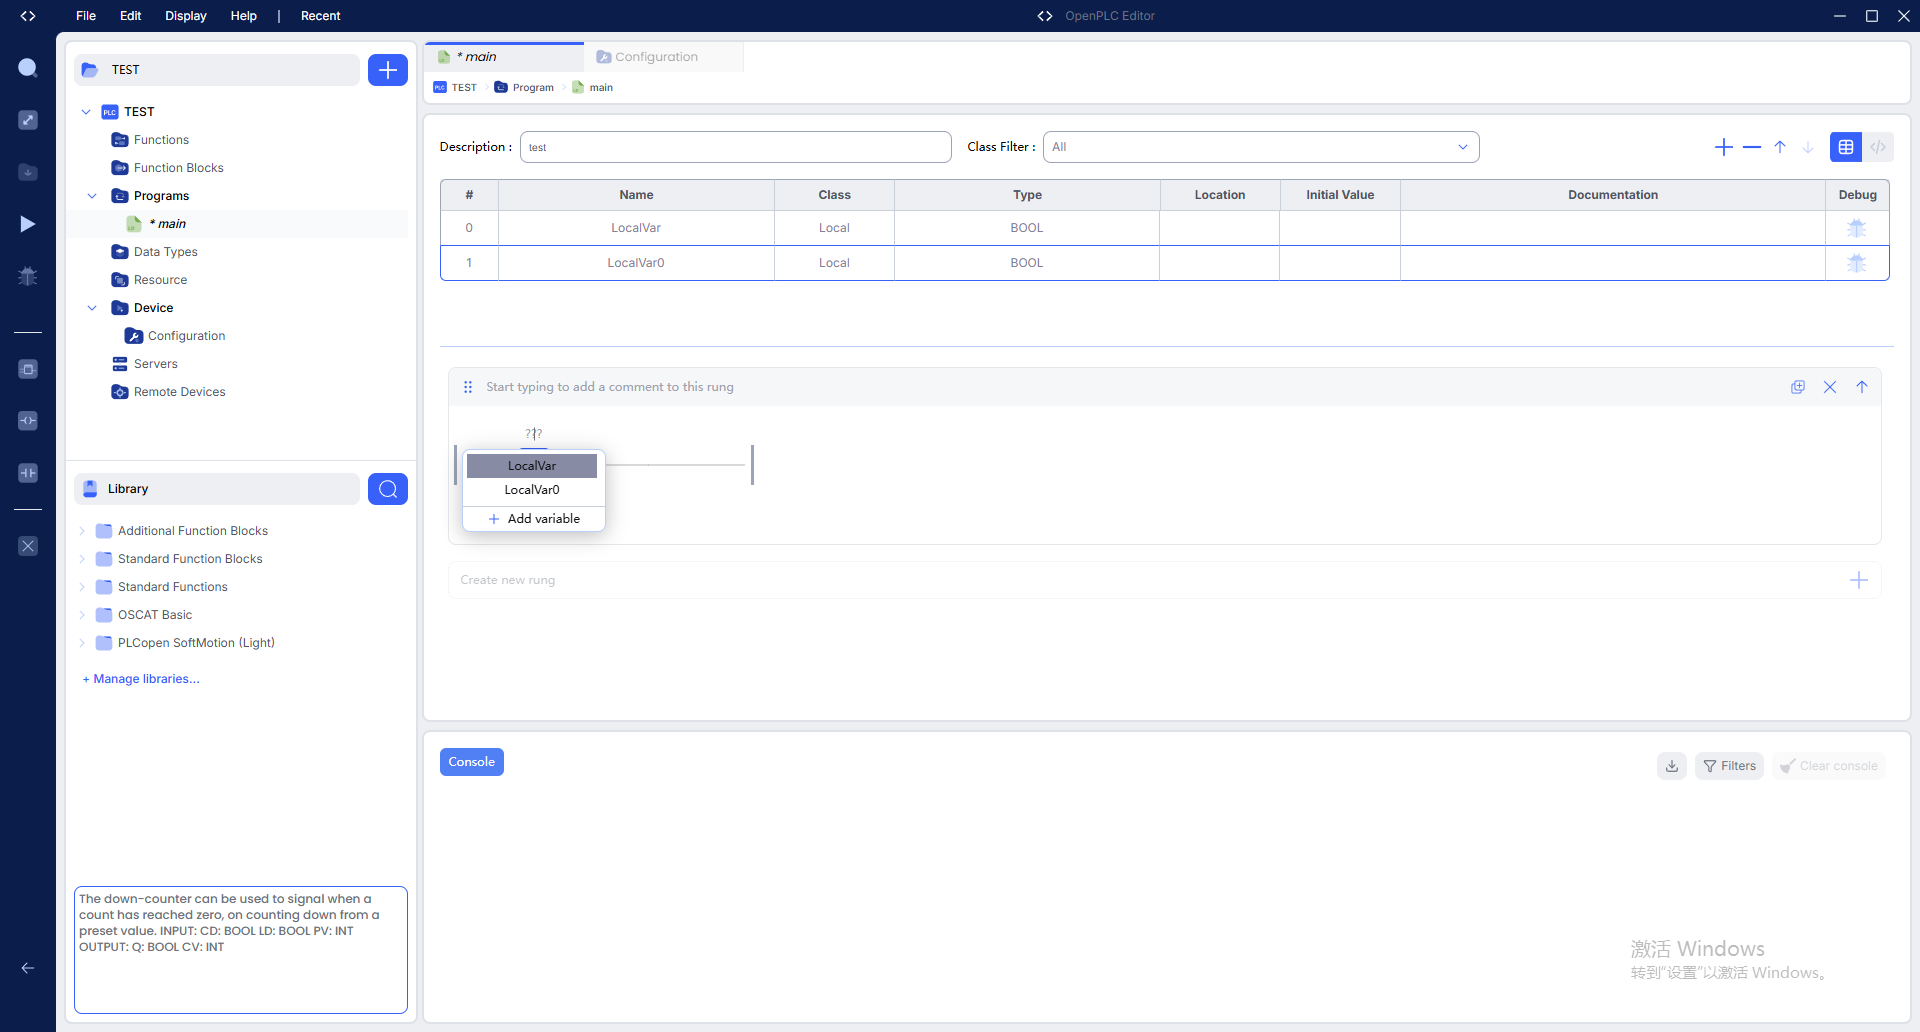Open the Edit menu

(131, 16)
